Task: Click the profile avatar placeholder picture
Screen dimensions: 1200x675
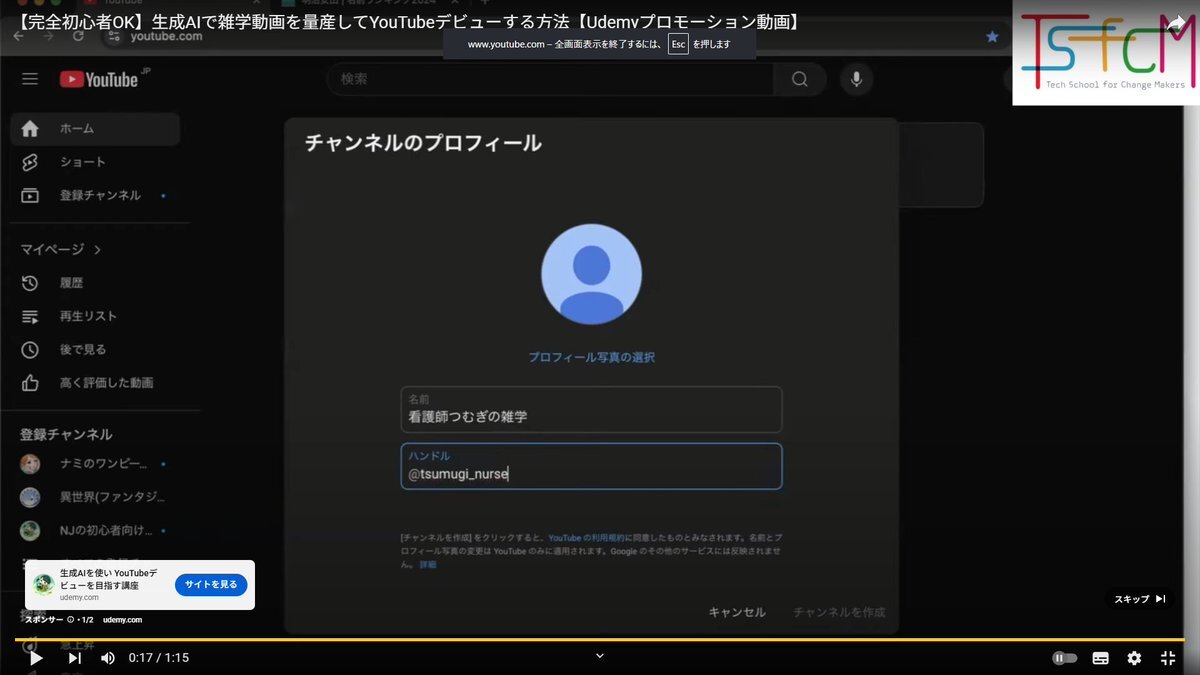Action: pos(591,274)
